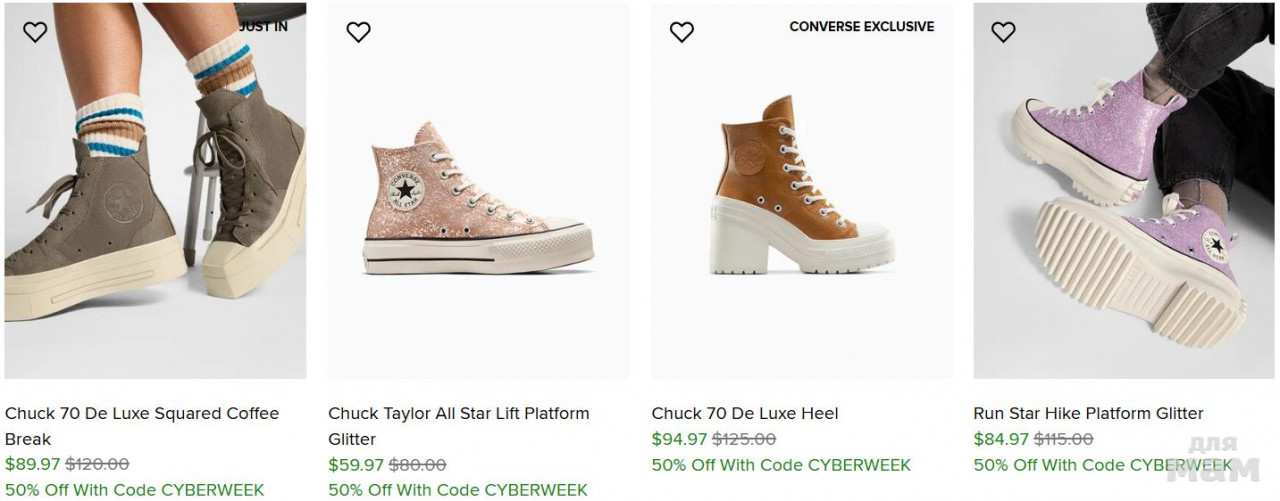
Task: Click heart icon on All Star Lift Platform Glitter
Action: pos(358,32)
